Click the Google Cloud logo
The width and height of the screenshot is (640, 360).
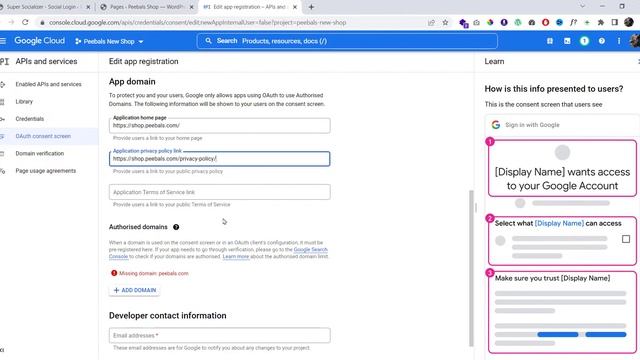coord(39,41)
